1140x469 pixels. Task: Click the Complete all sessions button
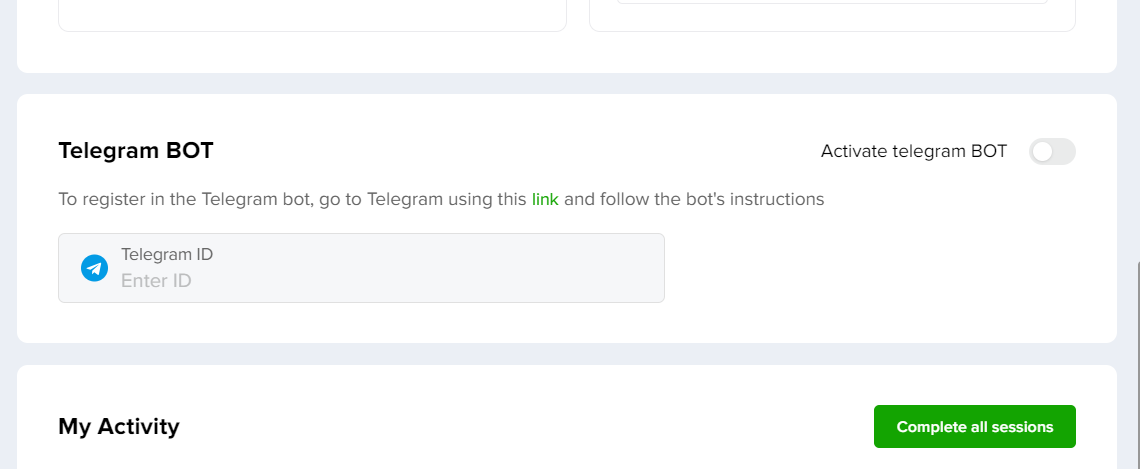974,427
